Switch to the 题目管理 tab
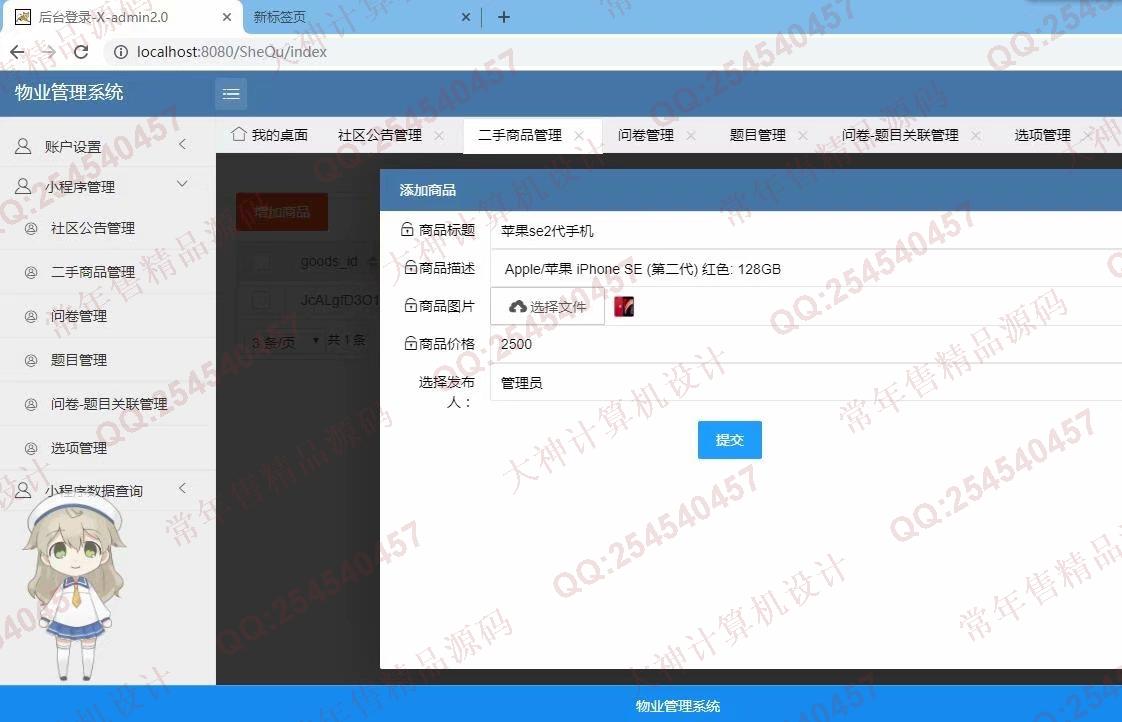1122x722 pixels. [x=758, y=135]
